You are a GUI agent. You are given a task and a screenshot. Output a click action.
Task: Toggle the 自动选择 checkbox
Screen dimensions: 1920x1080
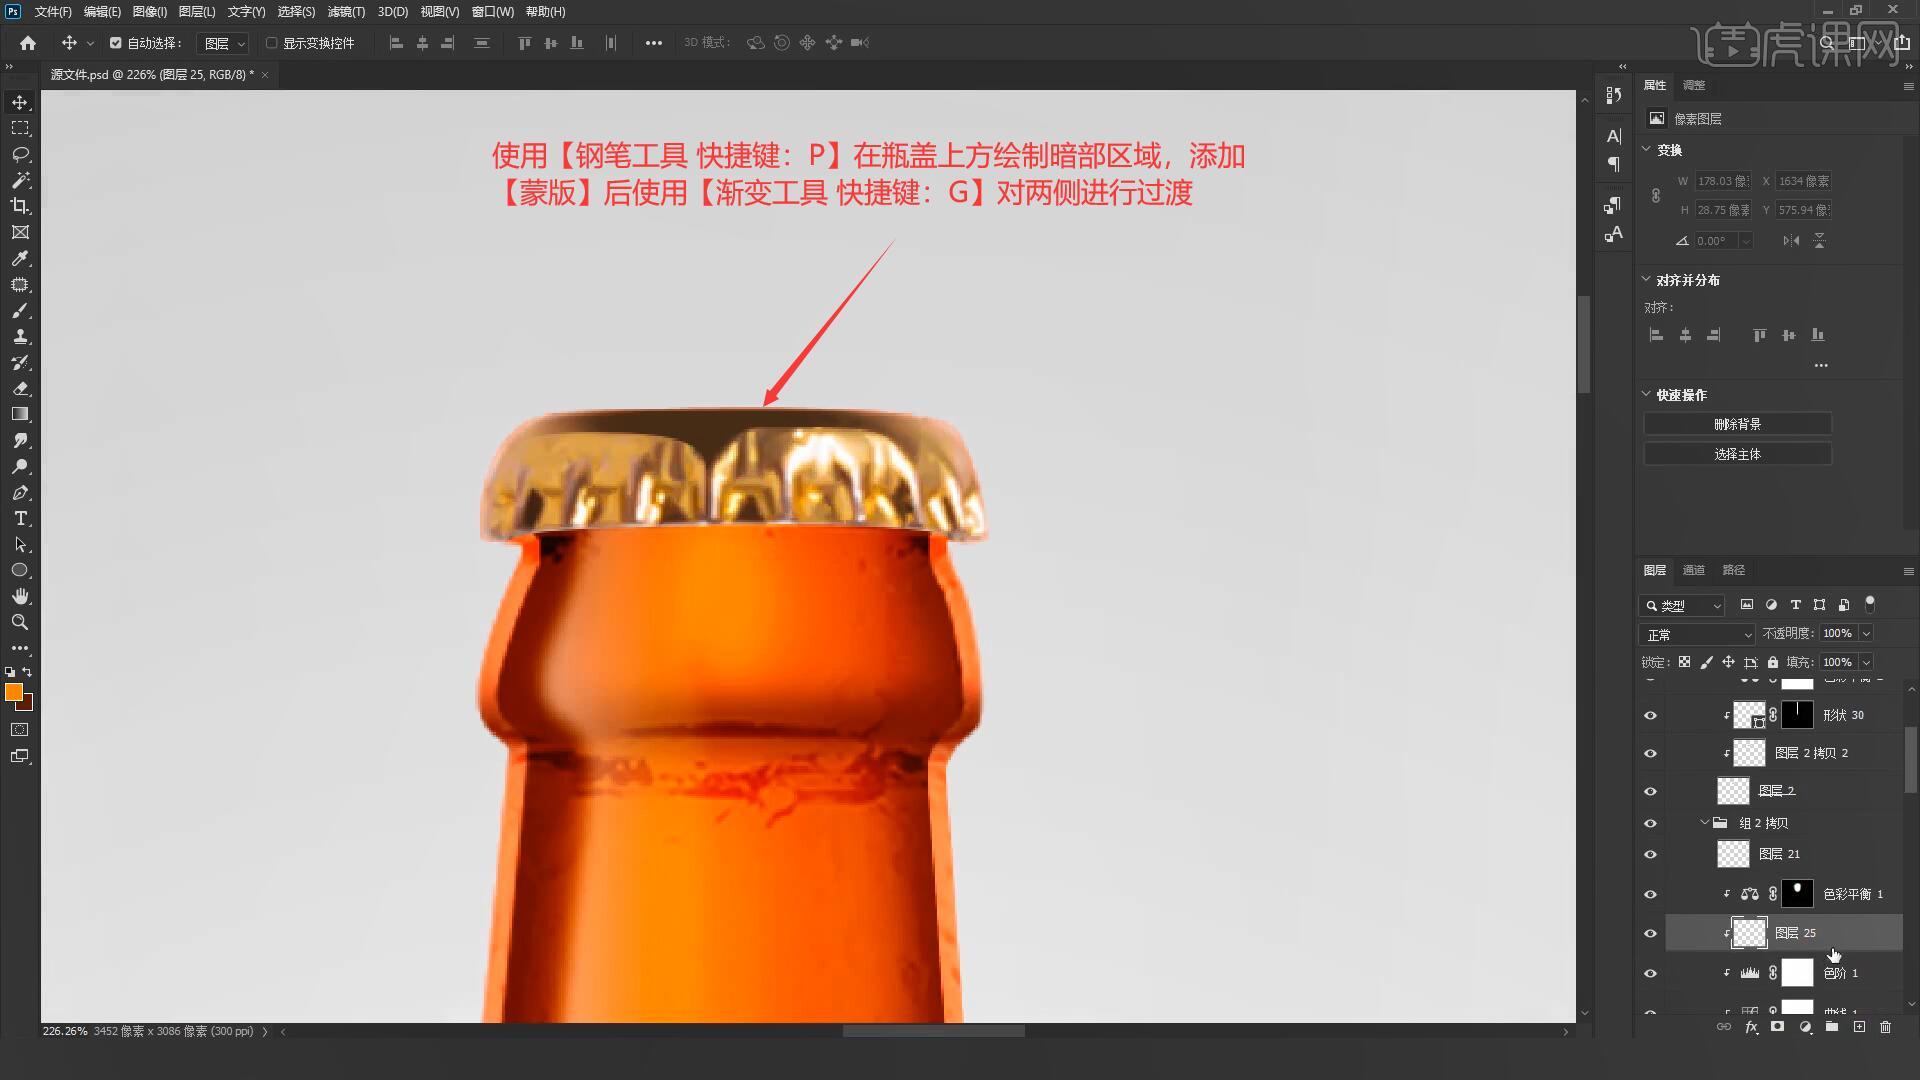coord(116,43)
